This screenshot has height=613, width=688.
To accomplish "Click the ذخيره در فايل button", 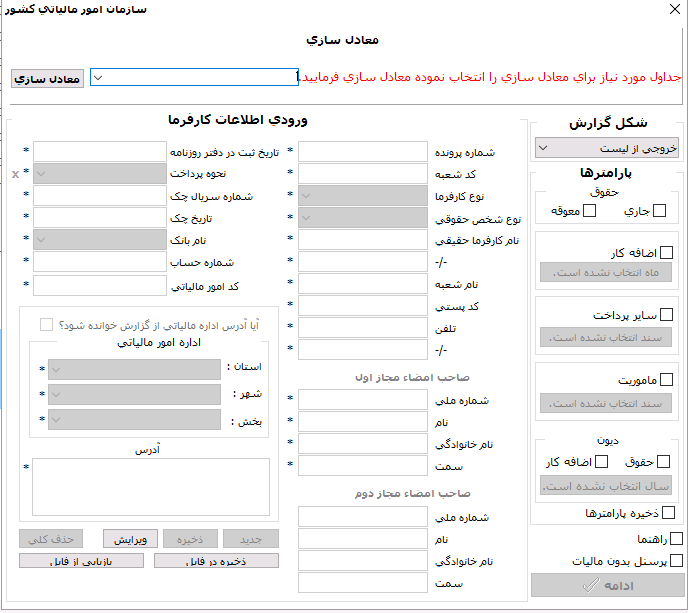I will tap(216, 561).
